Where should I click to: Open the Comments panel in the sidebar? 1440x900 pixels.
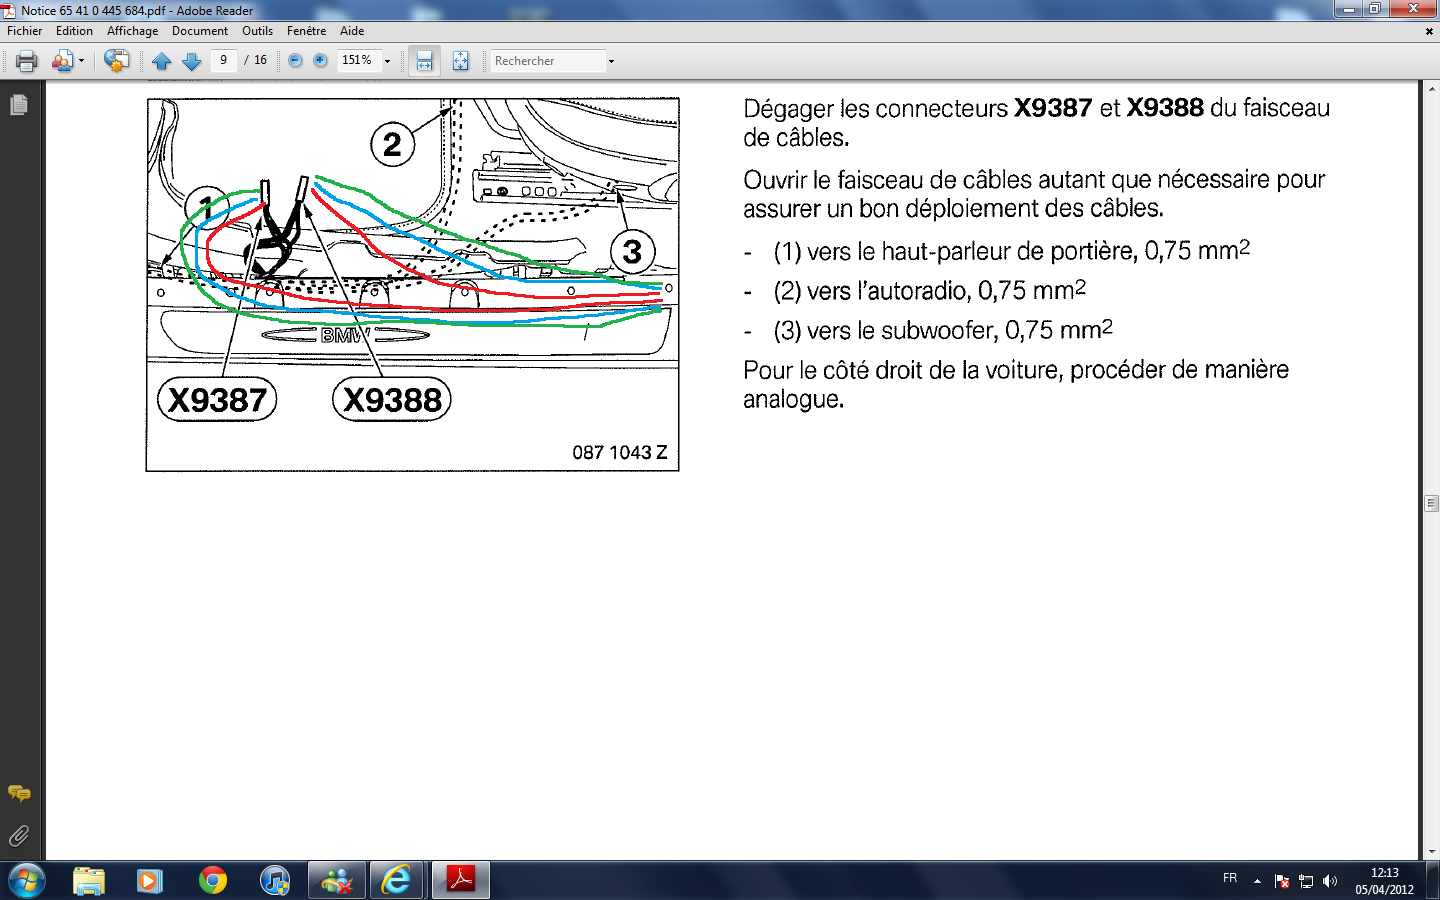(18, 793)
